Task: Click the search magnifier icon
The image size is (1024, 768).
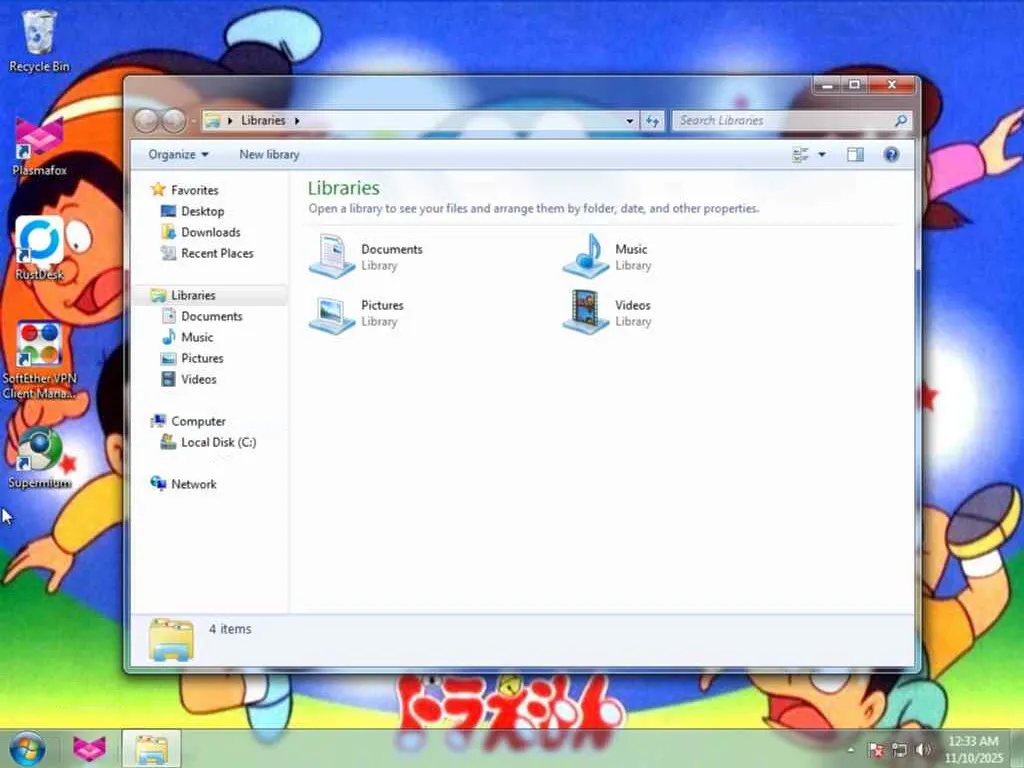Action: 901,120
